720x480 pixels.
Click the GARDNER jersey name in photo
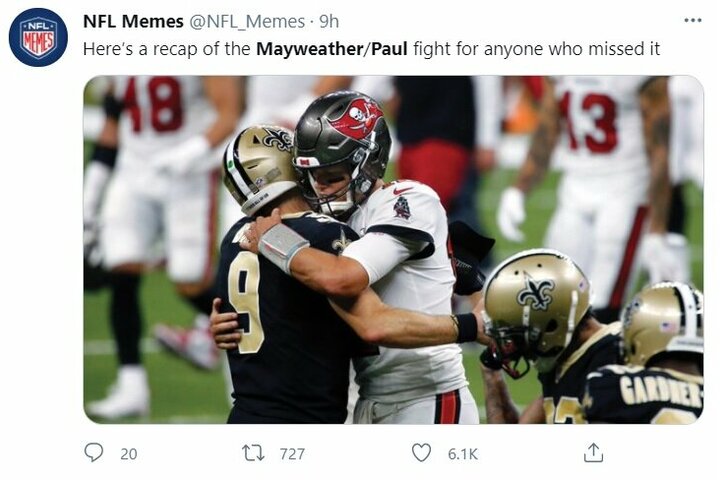coord(661,391)
